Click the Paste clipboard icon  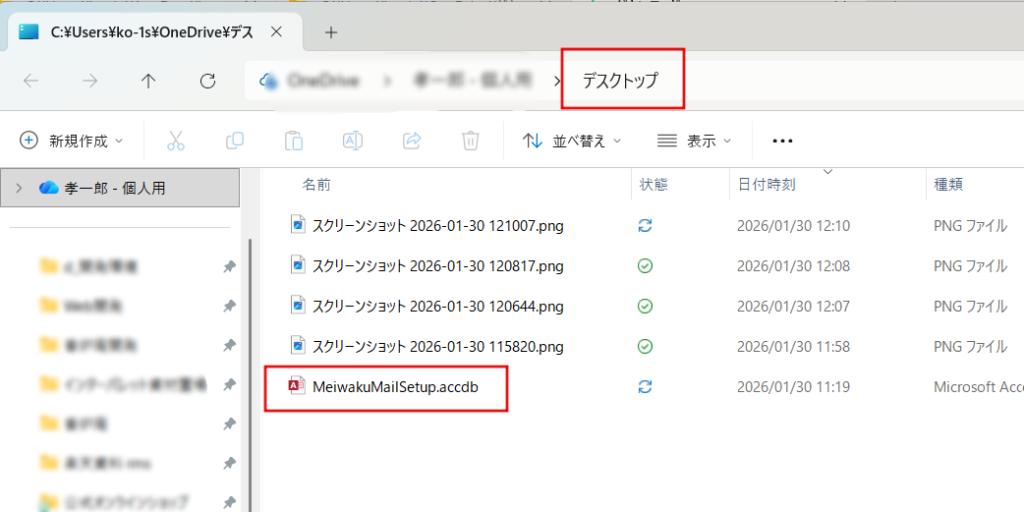293,141
